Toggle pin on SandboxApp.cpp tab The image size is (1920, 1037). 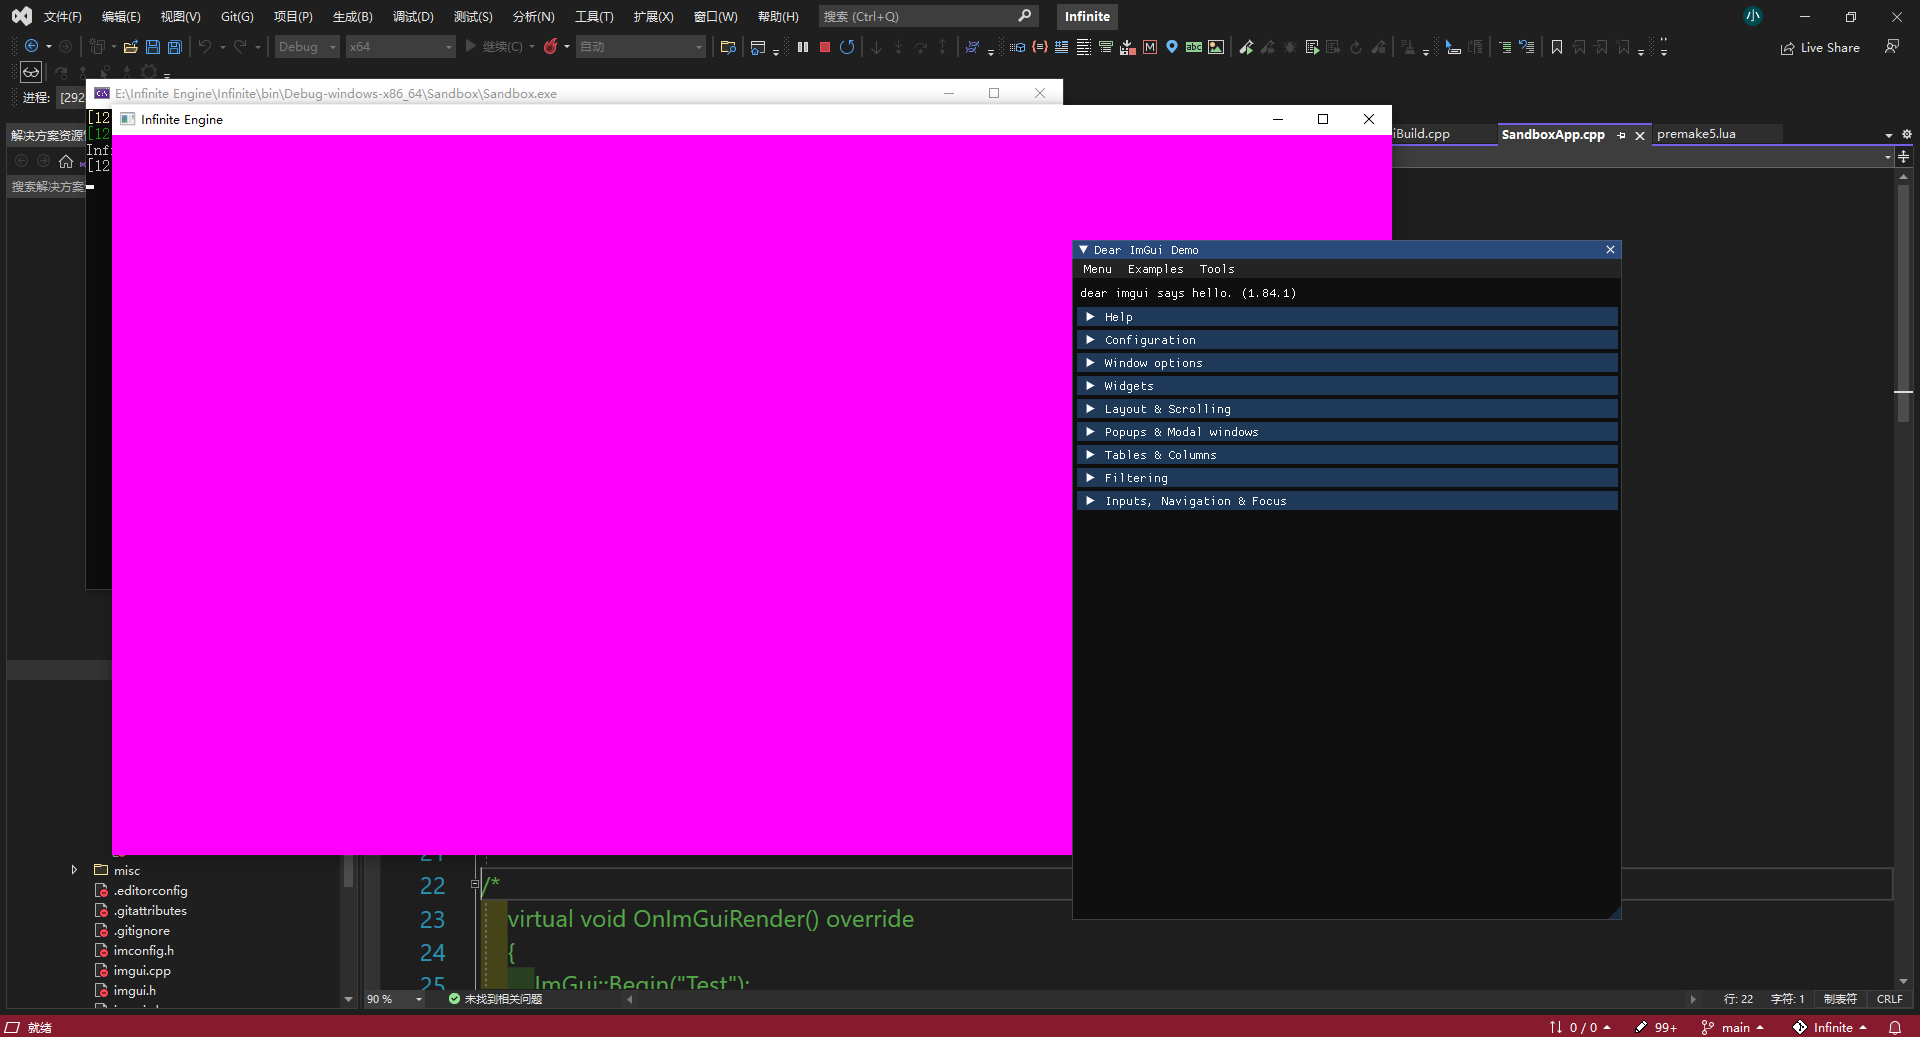tap(1621, 135)
